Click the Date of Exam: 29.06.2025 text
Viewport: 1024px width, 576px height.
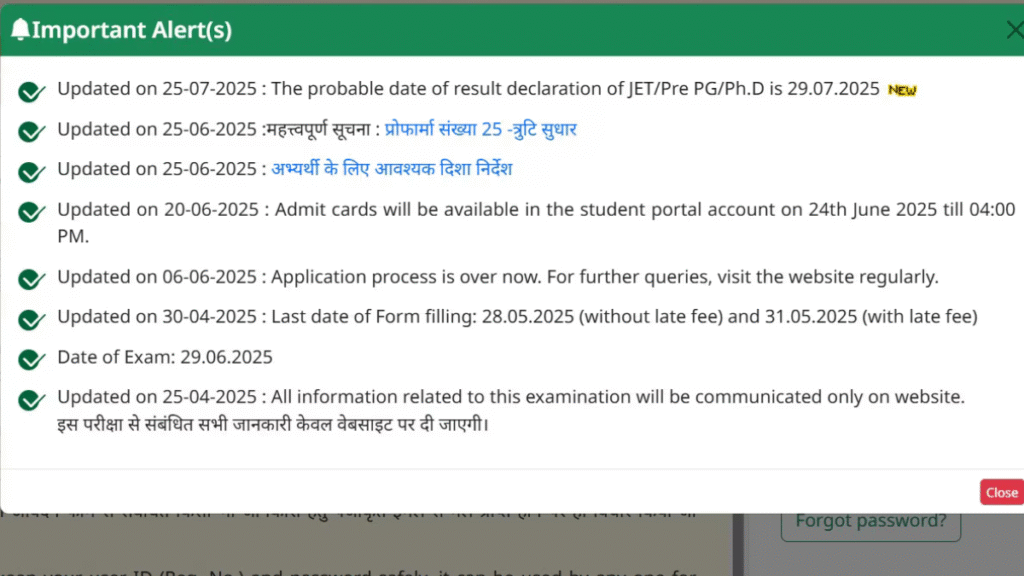point(165,357)
